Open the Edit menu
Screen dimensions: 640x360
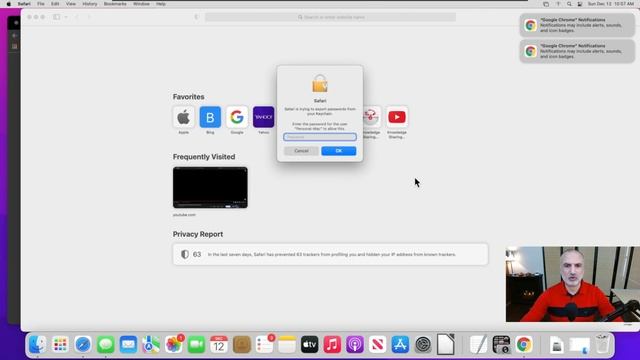point(55,4)
